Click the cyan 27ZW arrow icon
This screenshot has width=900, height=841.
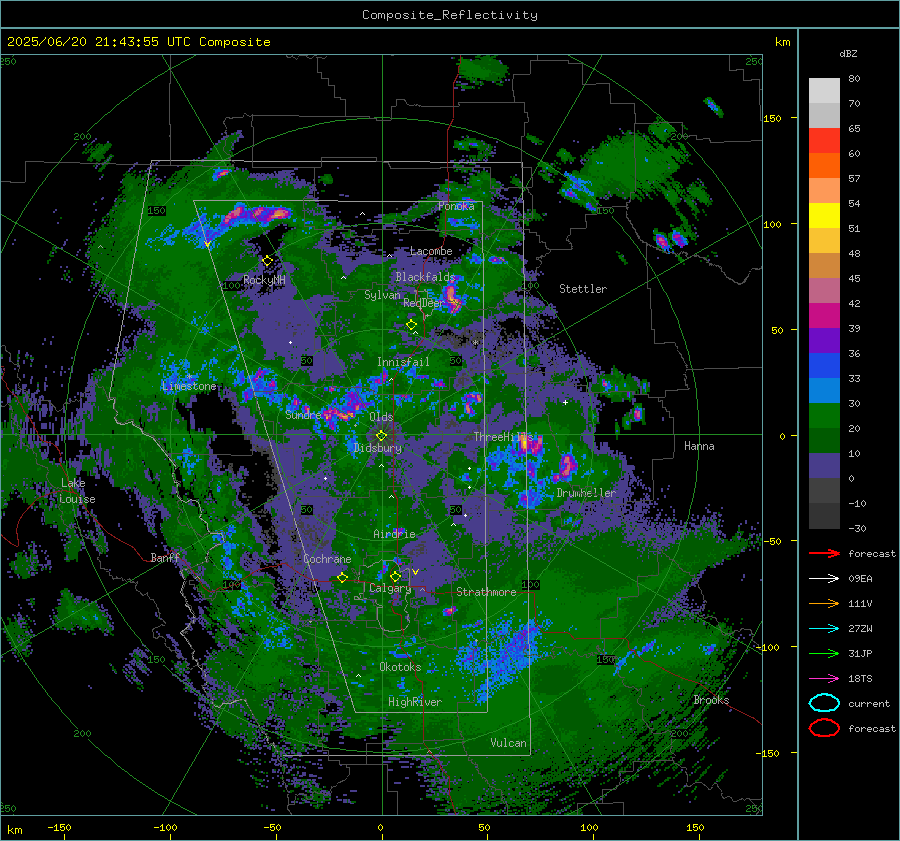point(824,629)
